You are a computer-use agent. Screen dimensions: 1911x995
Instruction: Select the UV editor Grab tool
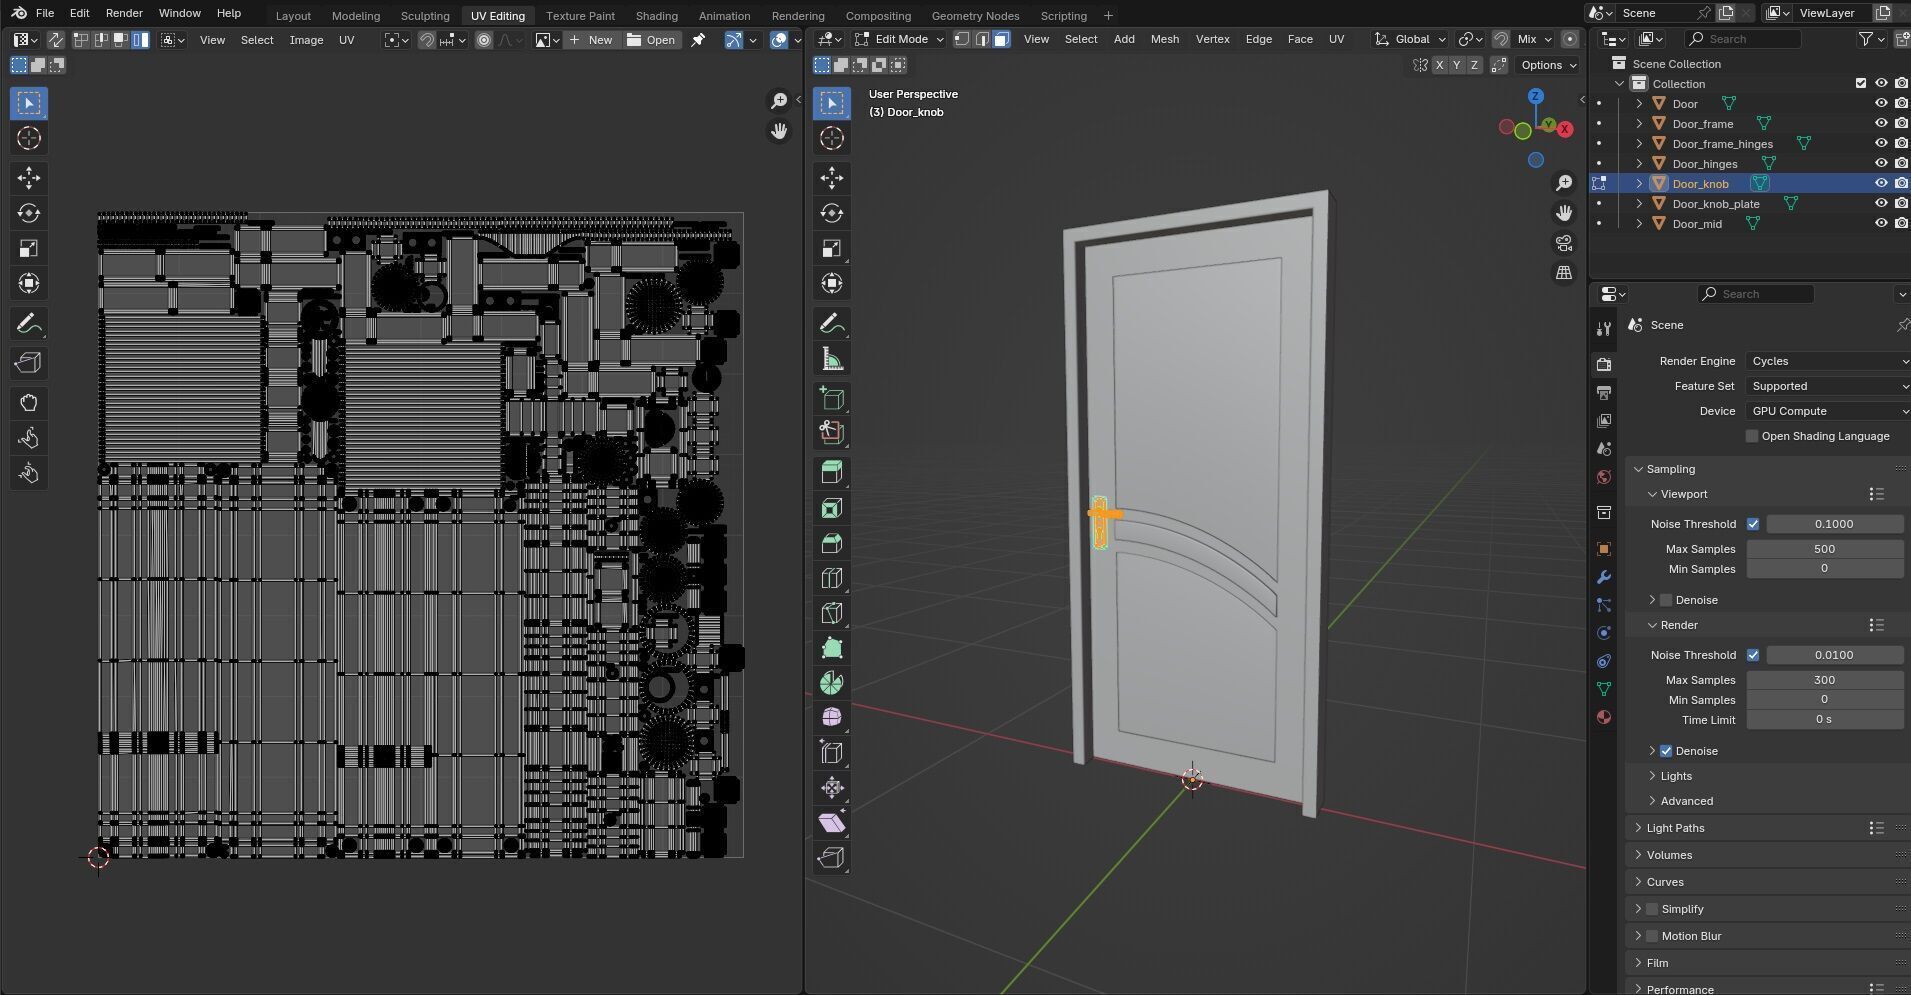(29, 403)
